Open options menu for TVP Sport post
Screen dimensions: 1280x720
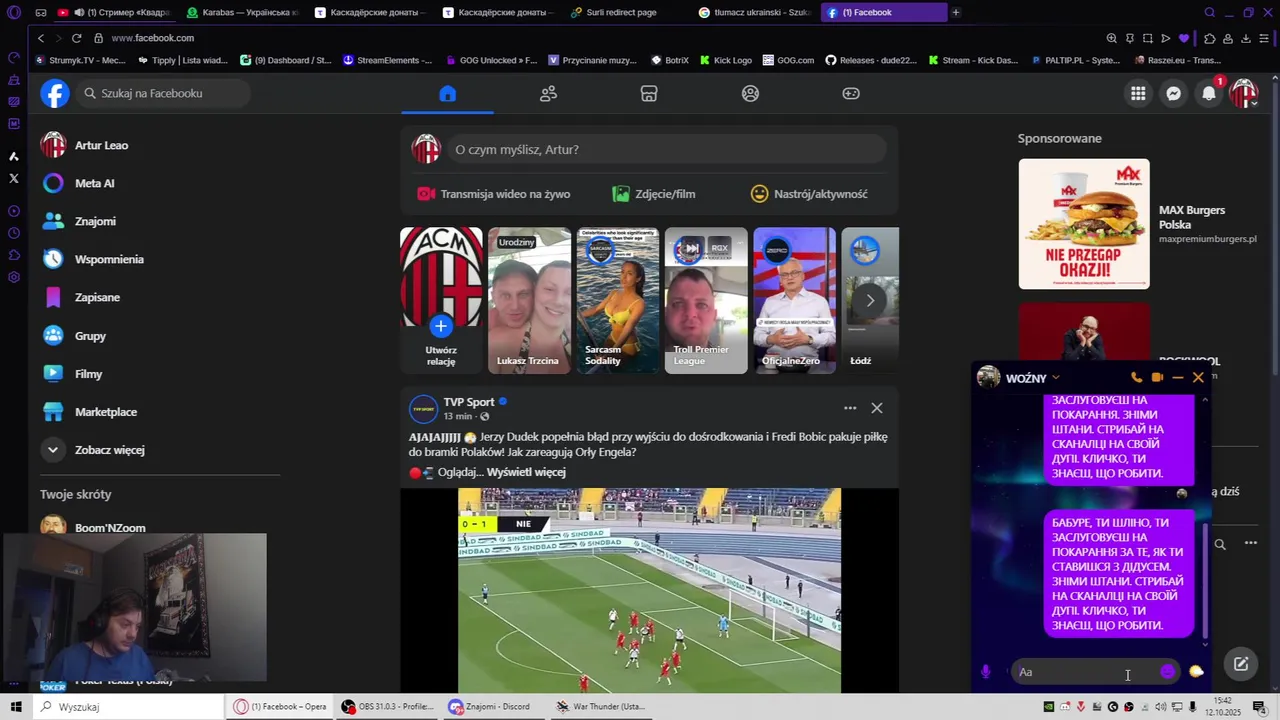pos(850,408)
